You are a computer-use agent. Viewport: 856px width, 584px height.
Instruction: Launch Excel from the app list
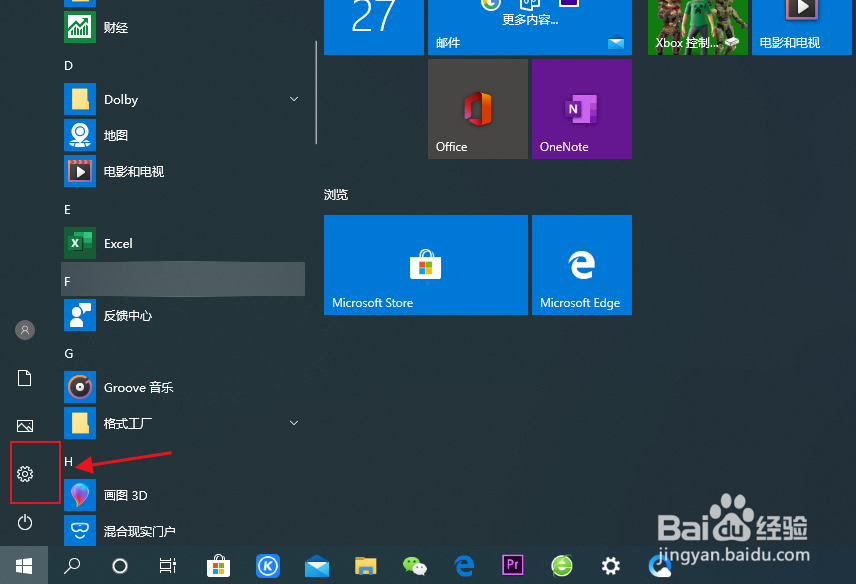pos(183,243)
